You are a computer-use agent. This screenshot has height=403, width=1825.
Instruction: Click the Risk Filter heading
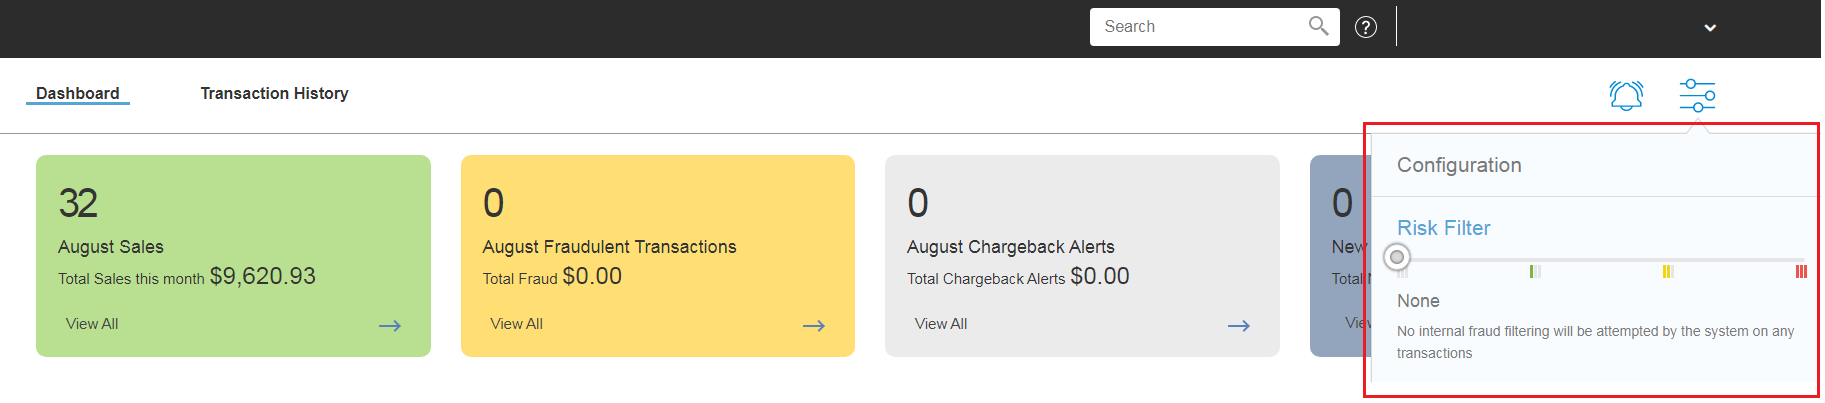[x=1443, y=228]
